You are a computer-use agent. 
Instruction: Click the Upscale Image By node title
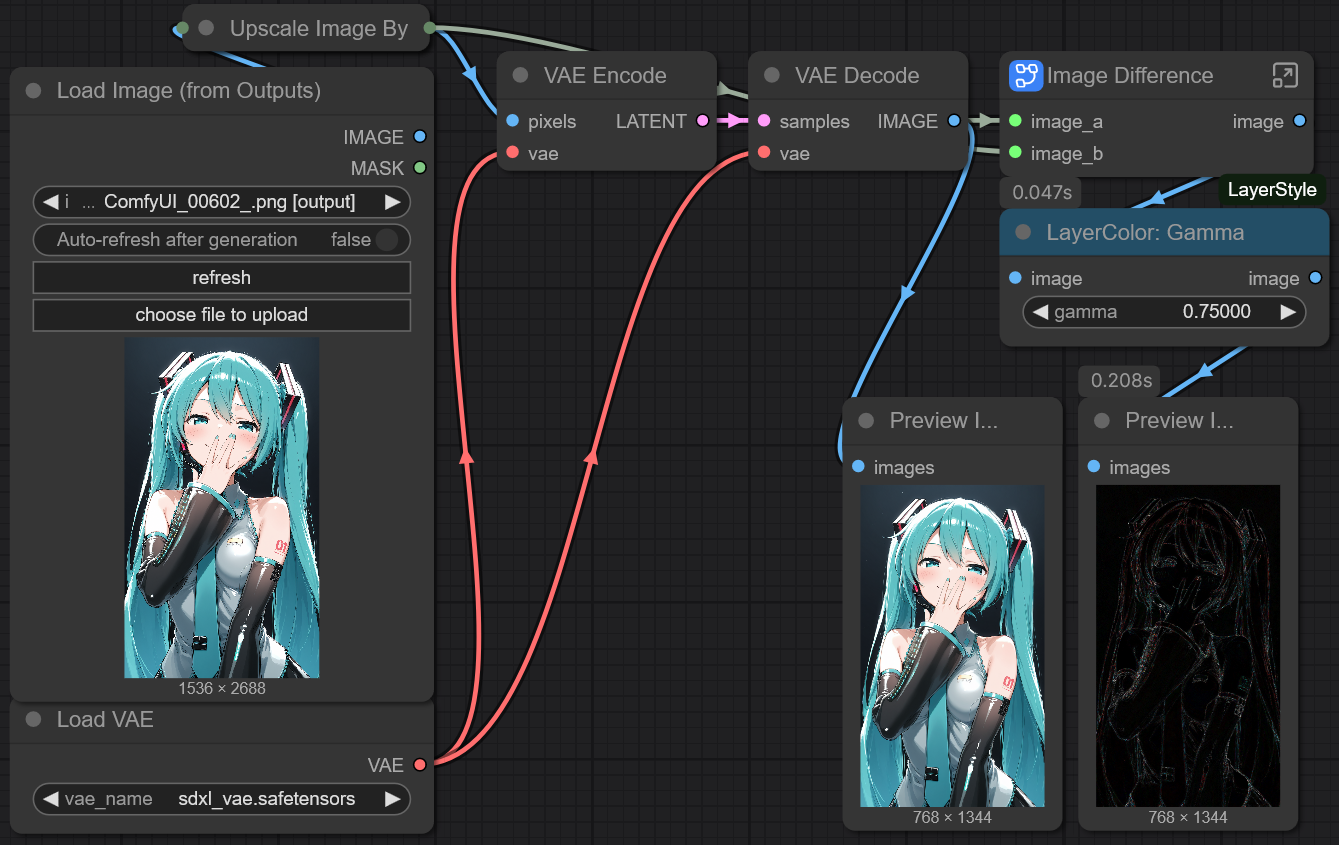(319, 29)
